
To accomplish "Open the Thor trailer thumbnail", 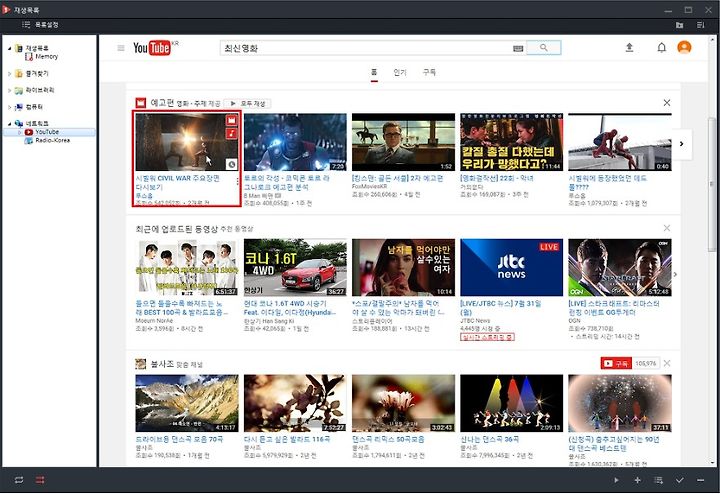I will (x=295, y=142).
